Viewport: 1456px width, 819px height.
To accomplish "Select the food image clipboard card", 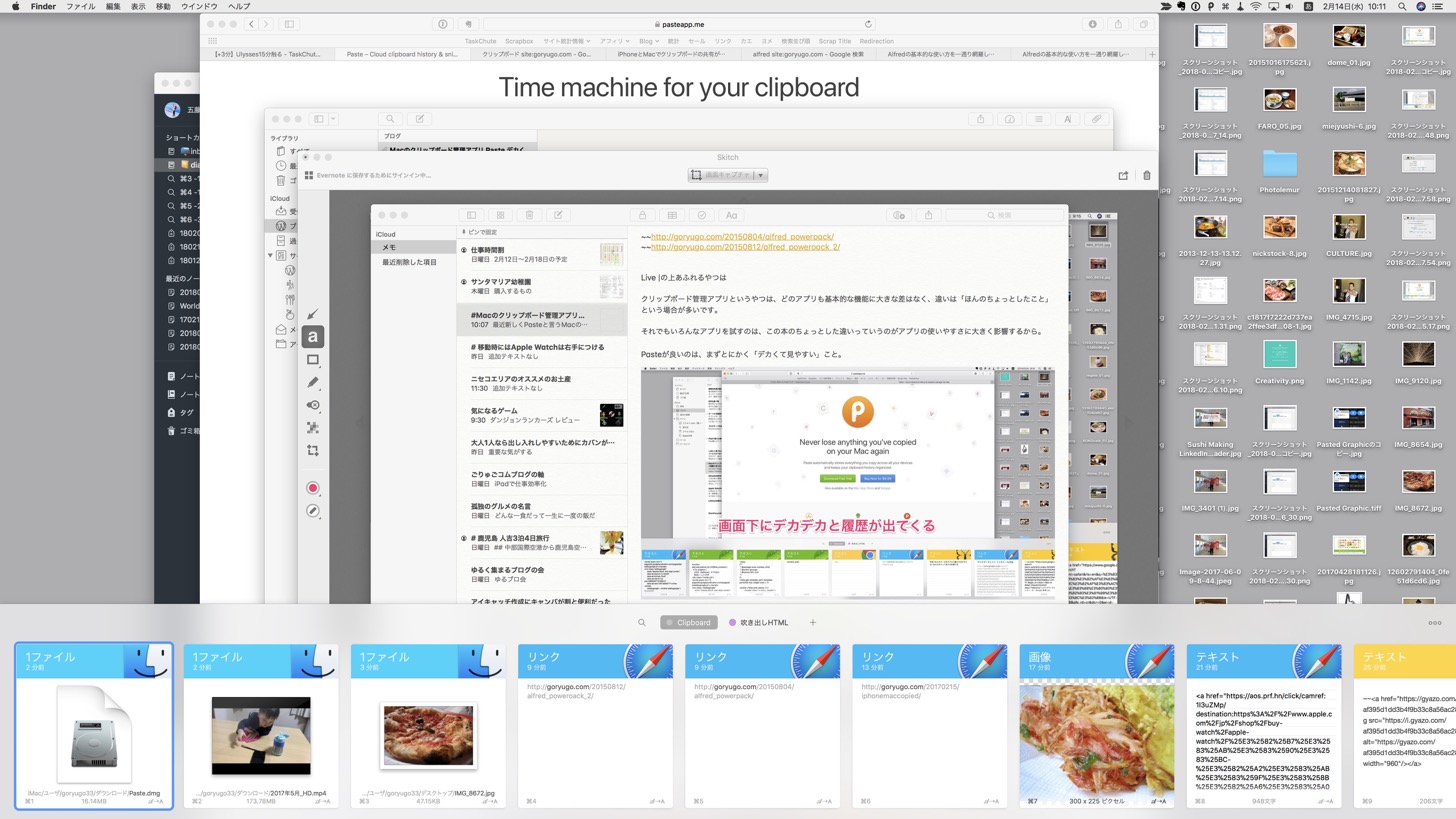I will [1097, 725].
